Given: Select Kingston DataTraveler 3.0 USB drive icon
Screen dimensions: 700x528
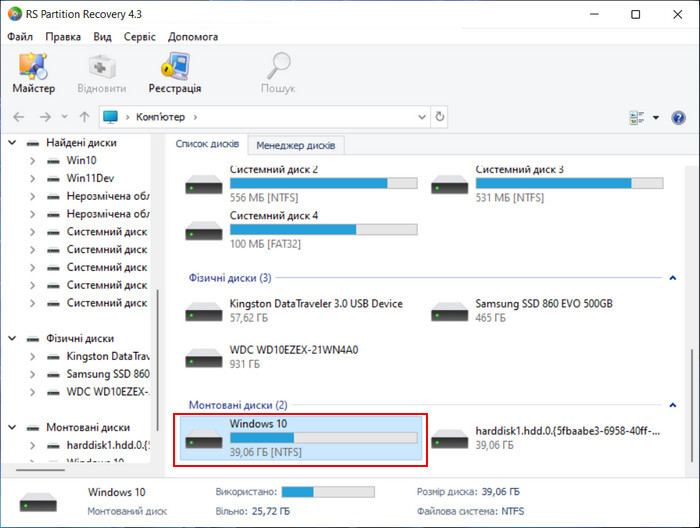Looking at the screenshot, I should [204, 312].
